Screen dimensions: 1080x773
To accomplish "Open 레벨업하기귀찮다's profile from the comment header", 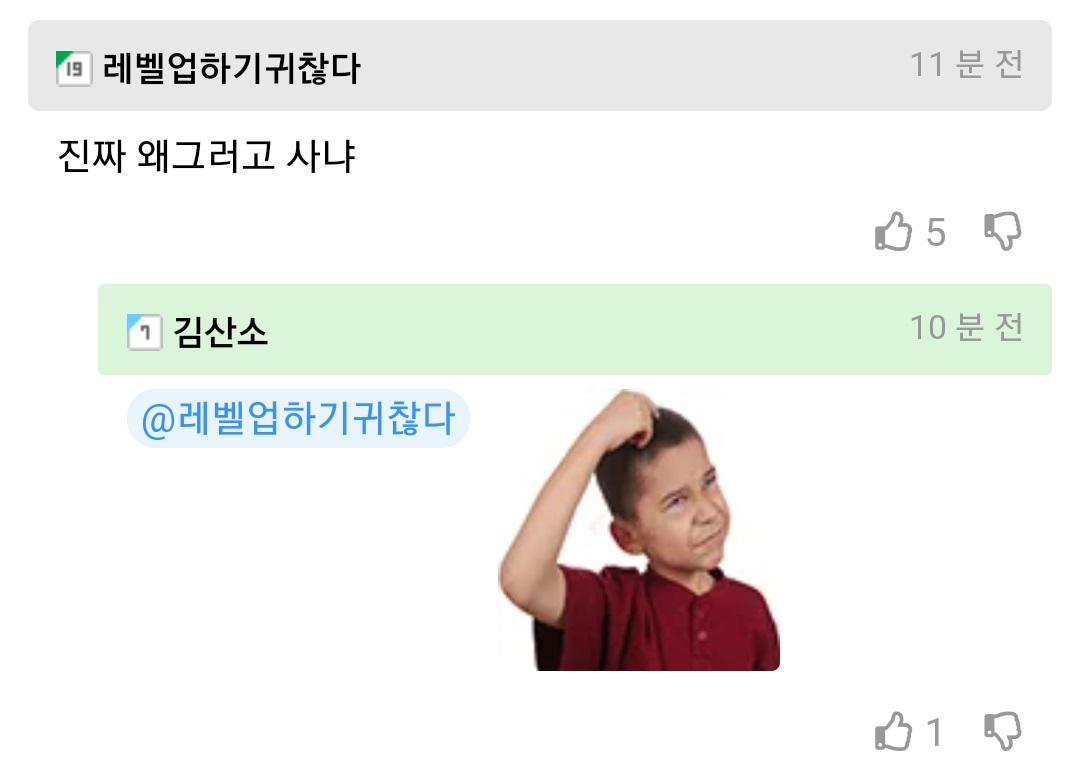I will pos(231,68).
